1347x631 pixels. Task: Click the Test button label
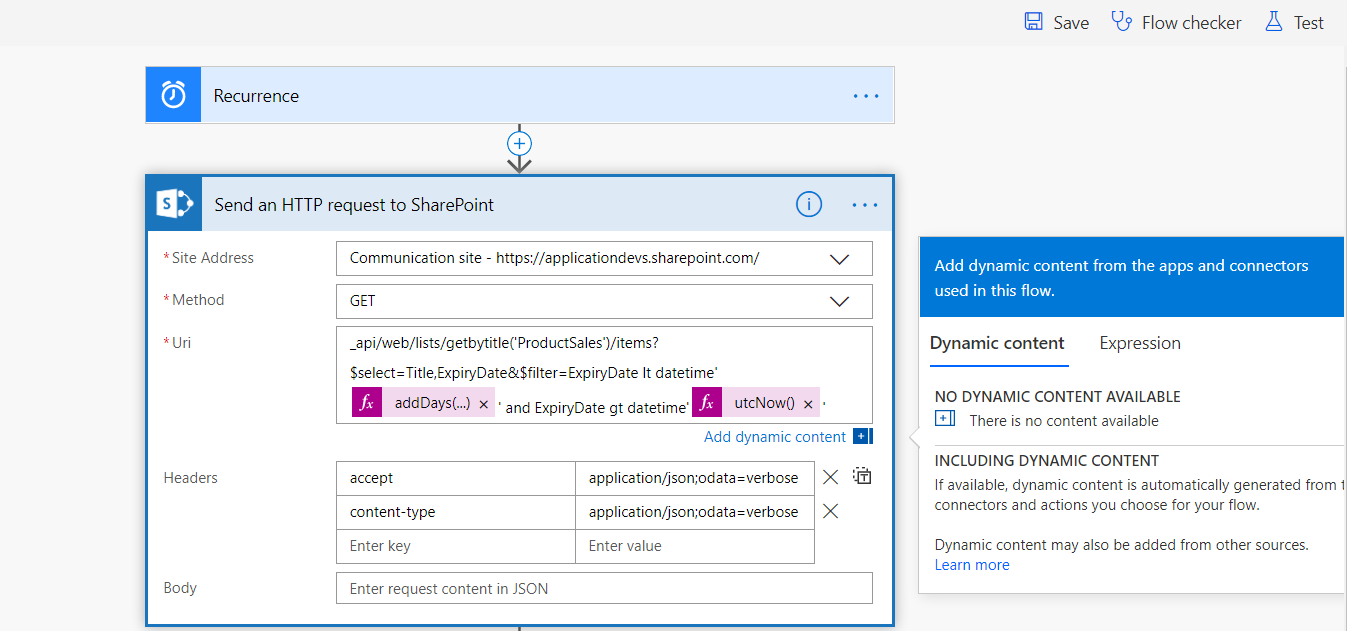[1309, 23]
